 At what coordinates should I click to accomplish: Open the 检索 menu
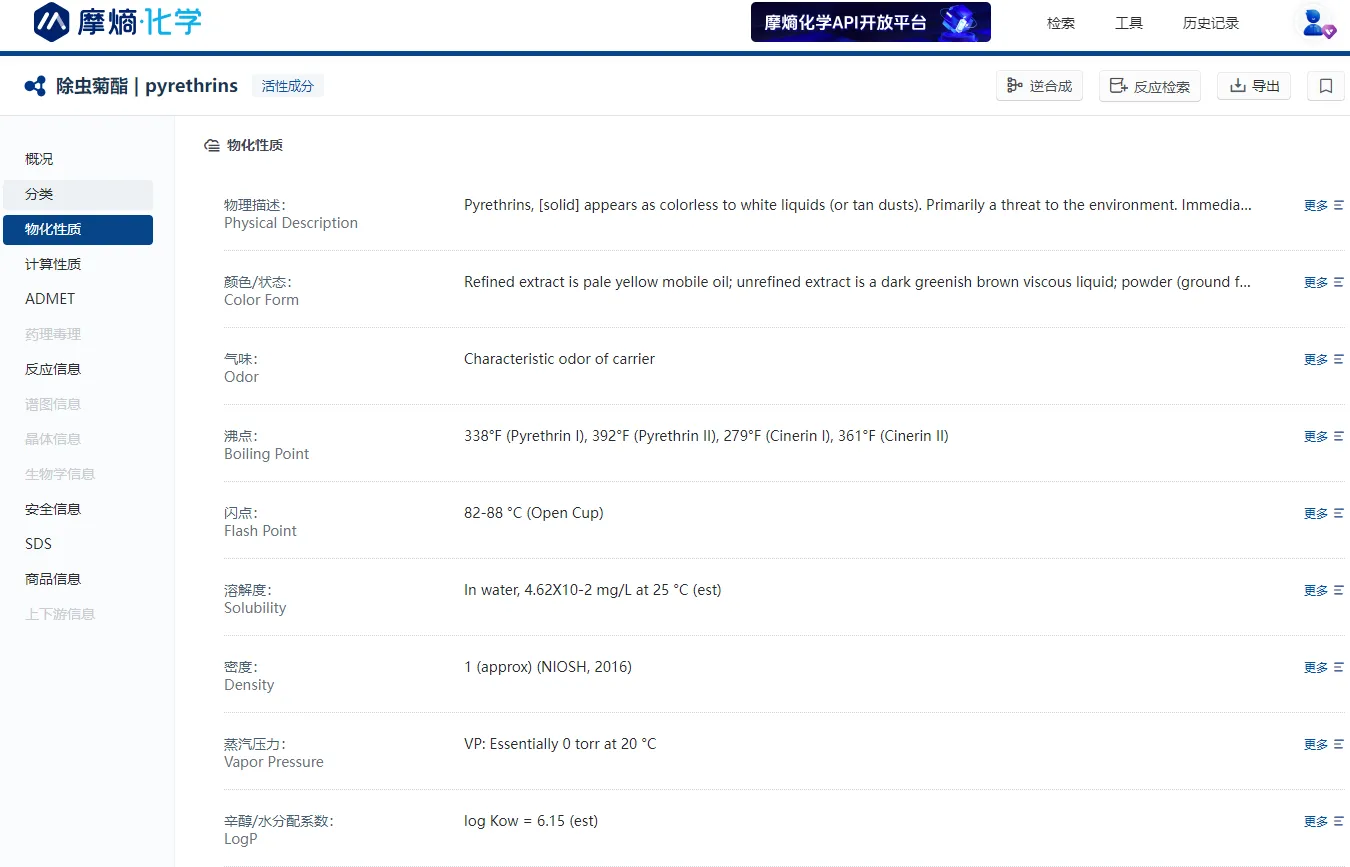(x=1060, y=23)
